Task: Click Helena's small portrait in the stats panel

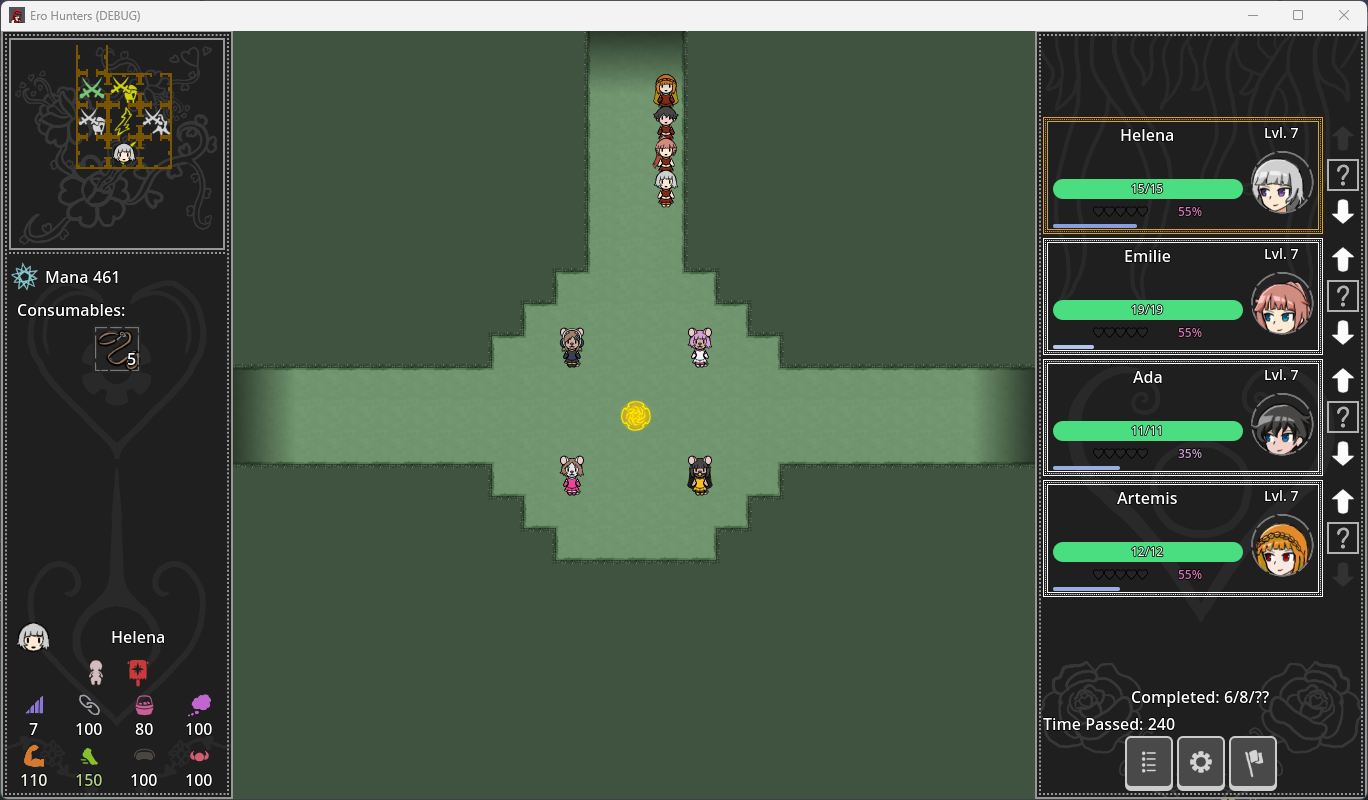Action: coord(34,637)
